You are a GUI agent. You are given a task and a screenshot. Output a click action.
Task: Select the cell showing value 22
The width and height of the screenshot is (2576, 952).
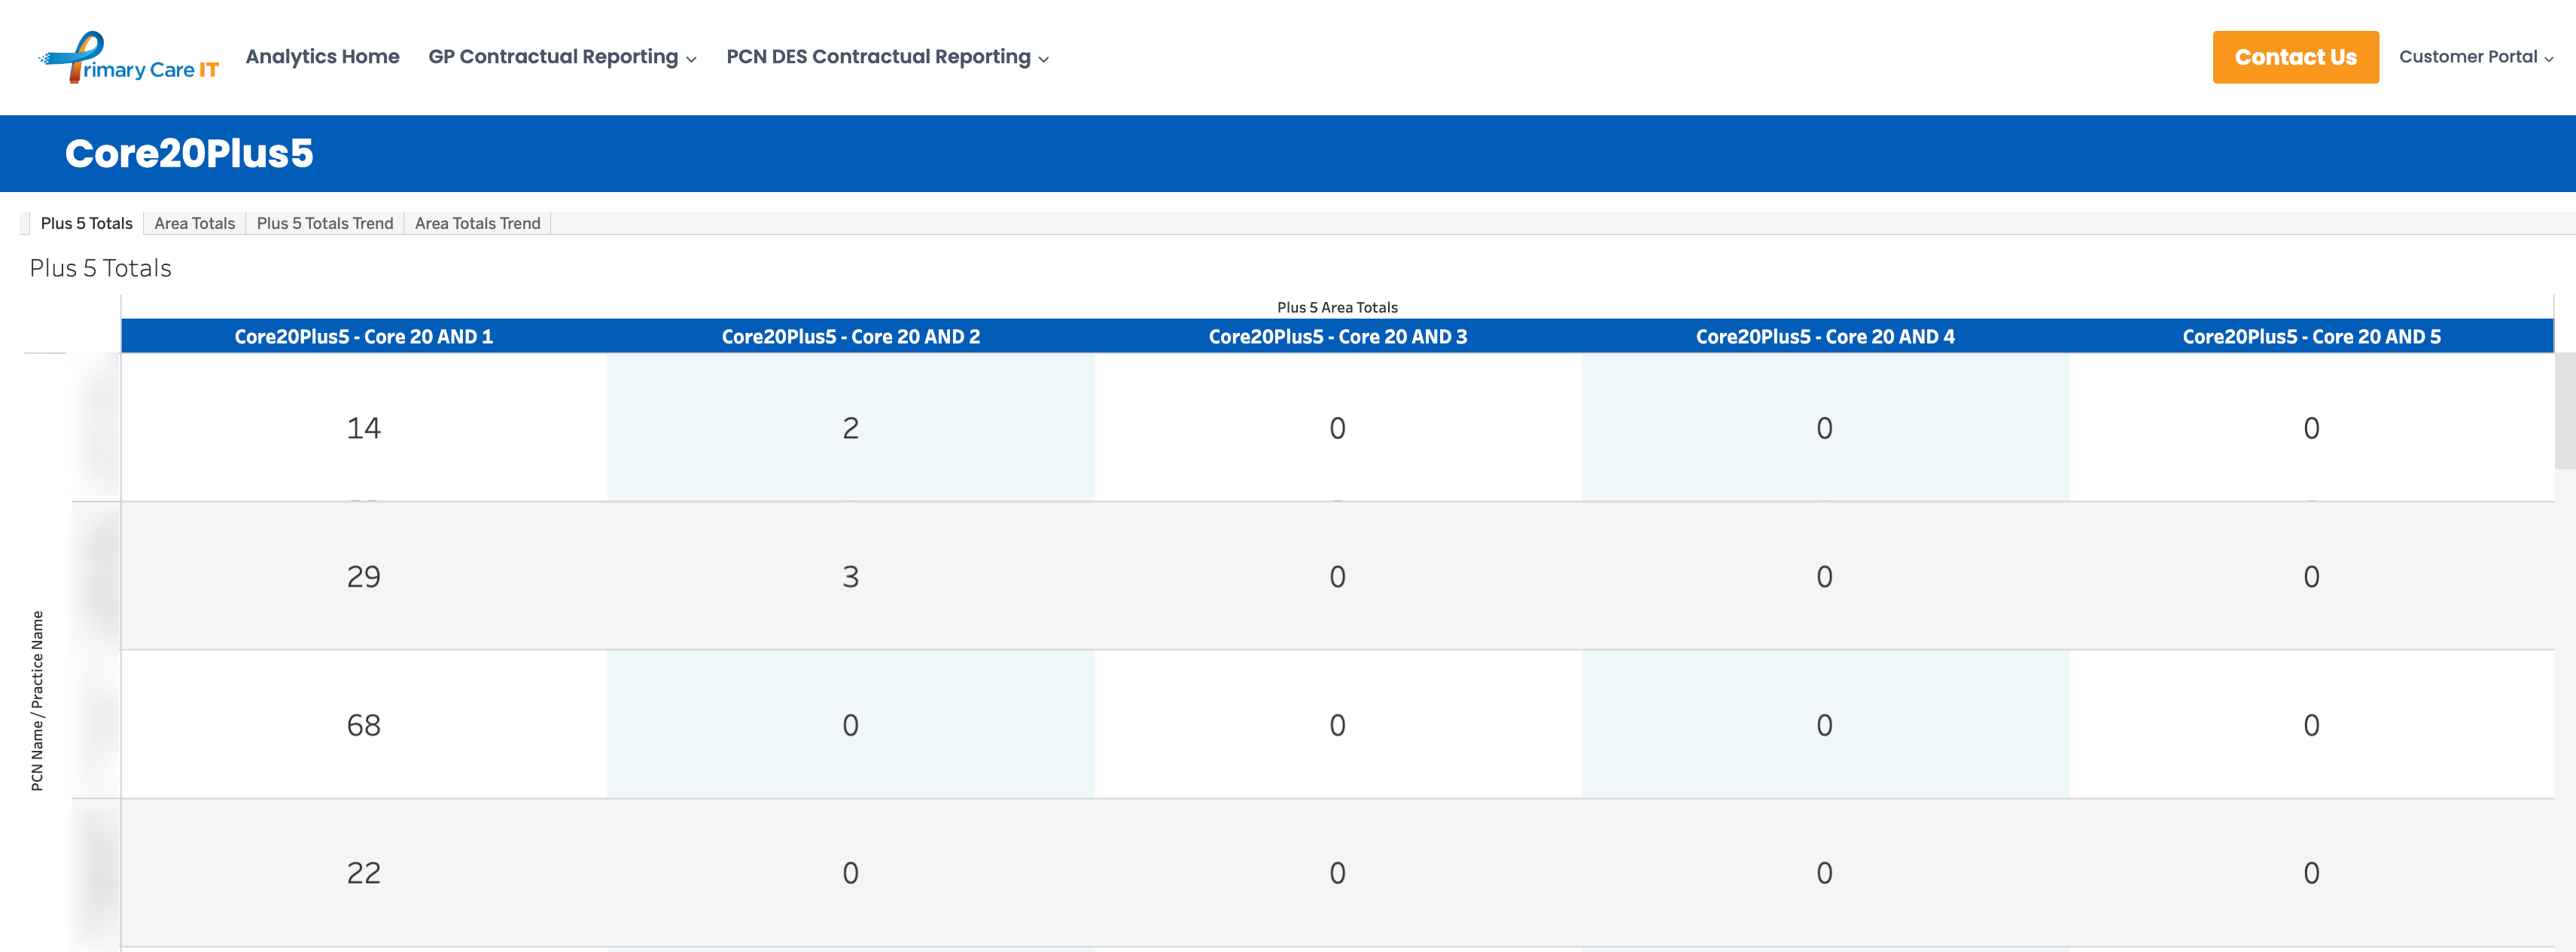(364, 873)
